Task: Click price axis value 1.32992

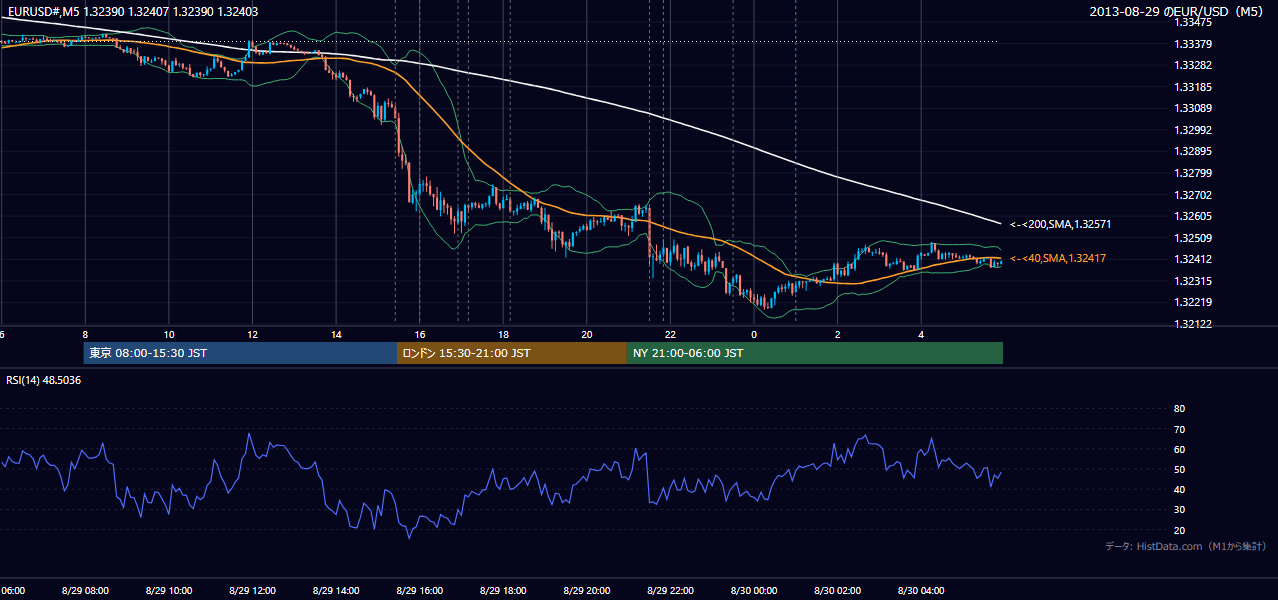Action: (1193, 130)
